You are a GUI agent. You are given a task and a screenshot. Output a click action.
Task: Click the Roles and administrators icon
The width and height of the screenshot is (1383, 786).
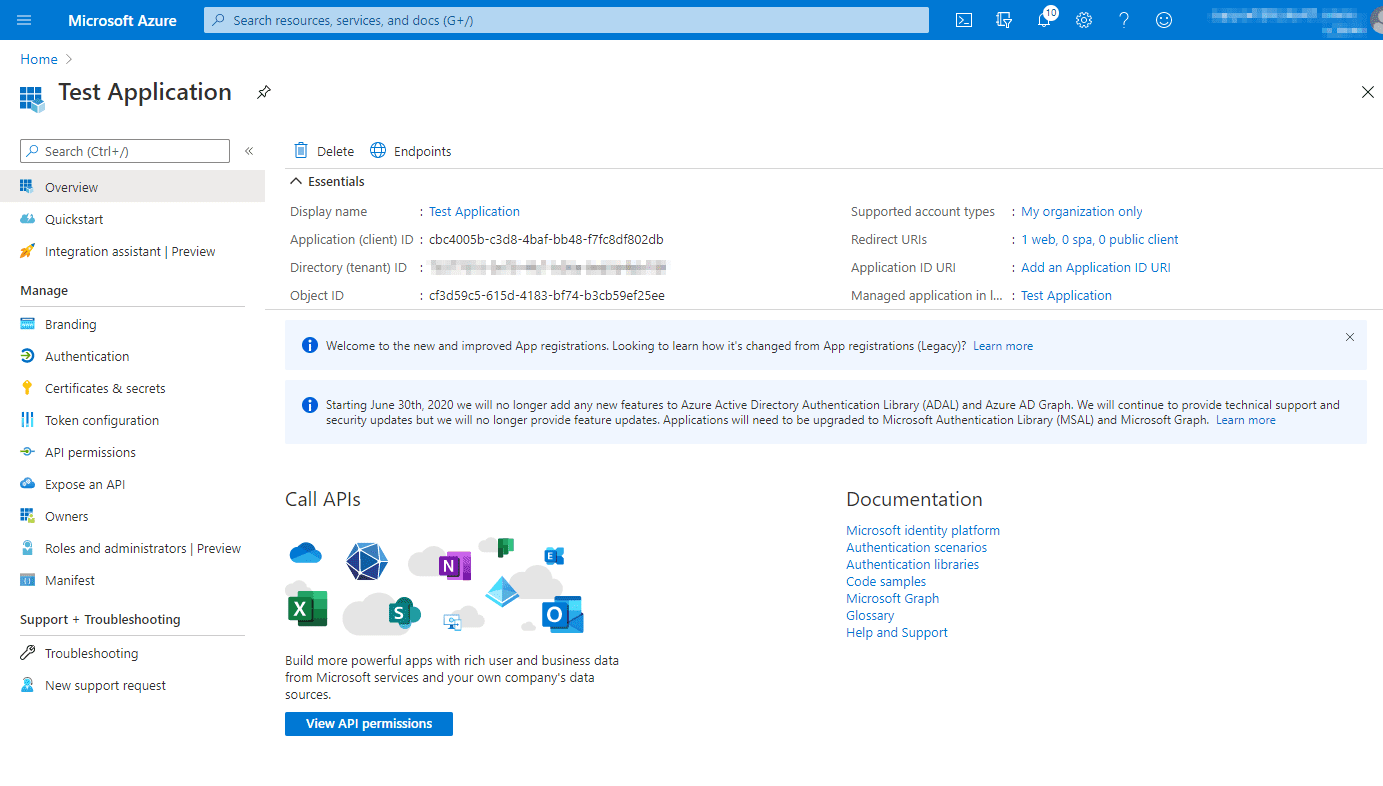27,548
